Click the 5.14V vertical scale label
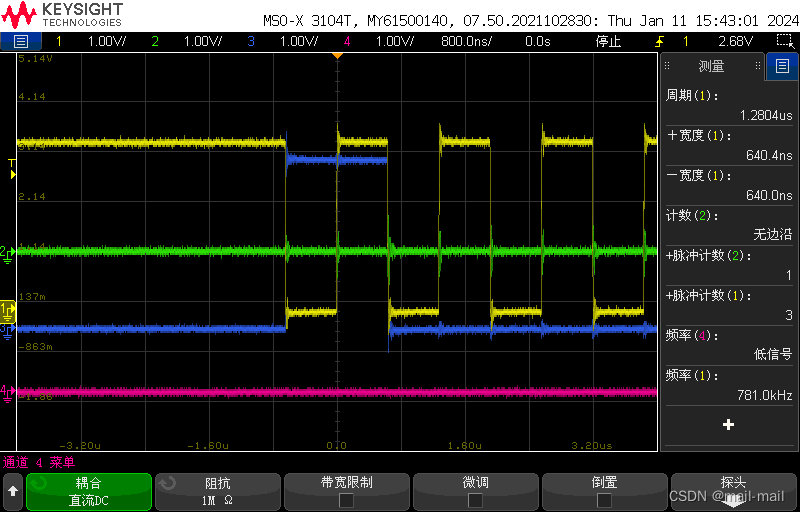Image resolution: width=800 pixels, height=512 pixels. [x=35, y=59]
